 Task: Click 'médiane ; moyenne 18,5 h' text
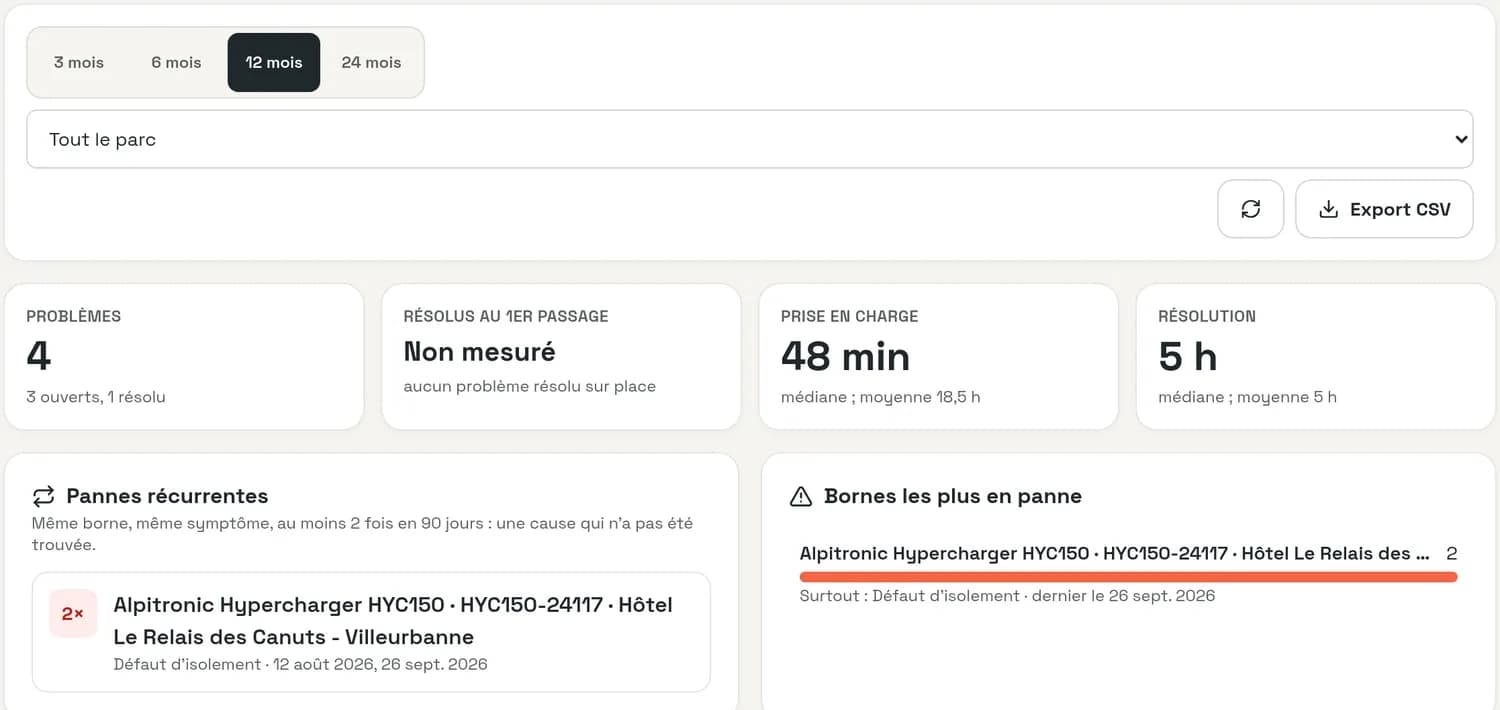pyautogui.click(x=880, y=397)
